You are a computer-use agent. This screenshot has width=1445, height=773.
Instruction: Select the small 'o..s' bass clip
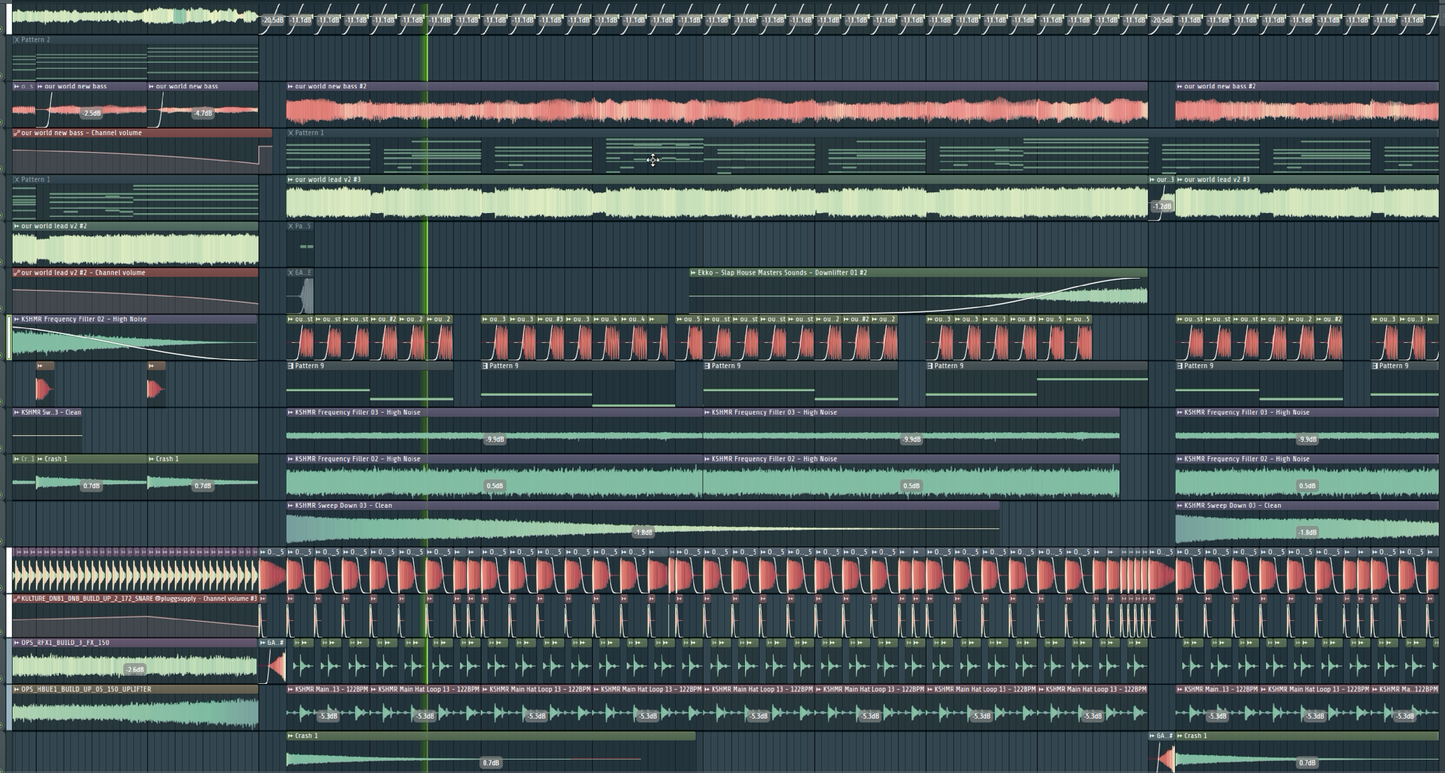[x=23, y=105]
